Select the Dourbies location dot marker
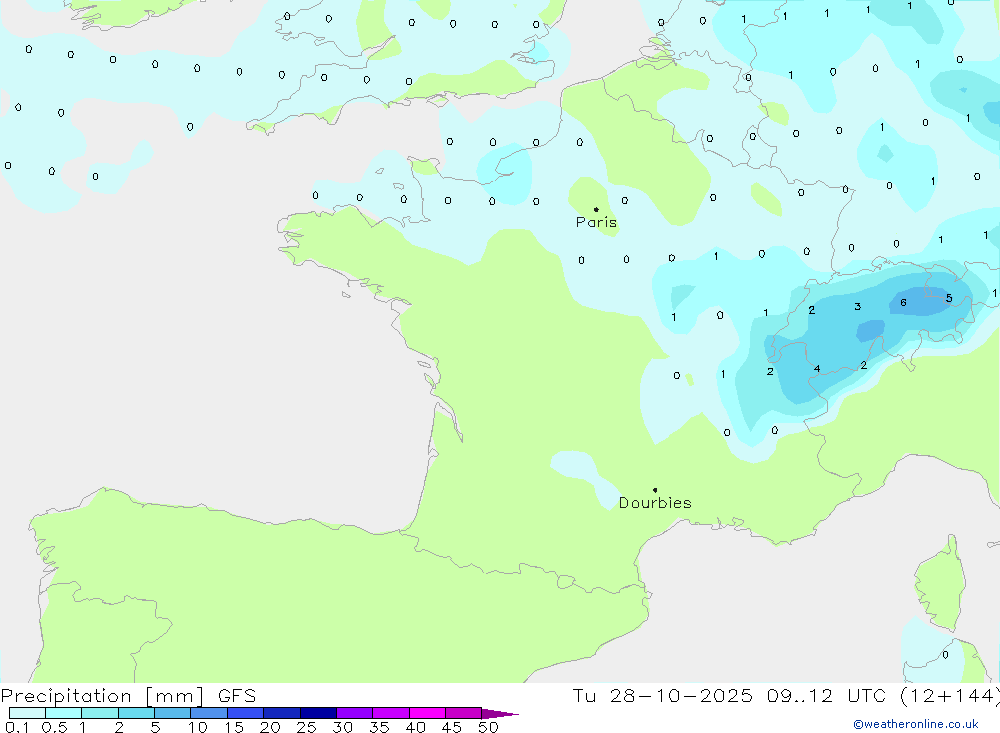 click(655, 490)
